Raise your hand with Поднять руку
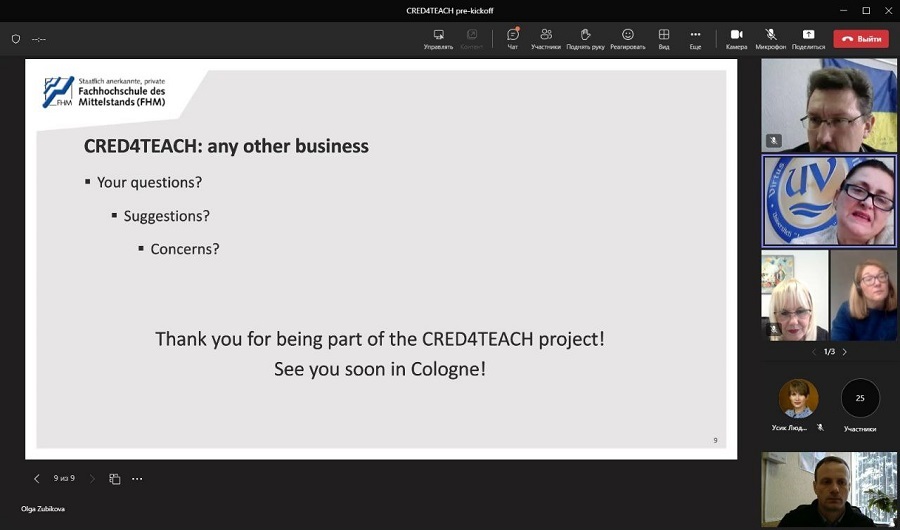The width and height of the screenshot is (900, 530). tap(585, 38)
